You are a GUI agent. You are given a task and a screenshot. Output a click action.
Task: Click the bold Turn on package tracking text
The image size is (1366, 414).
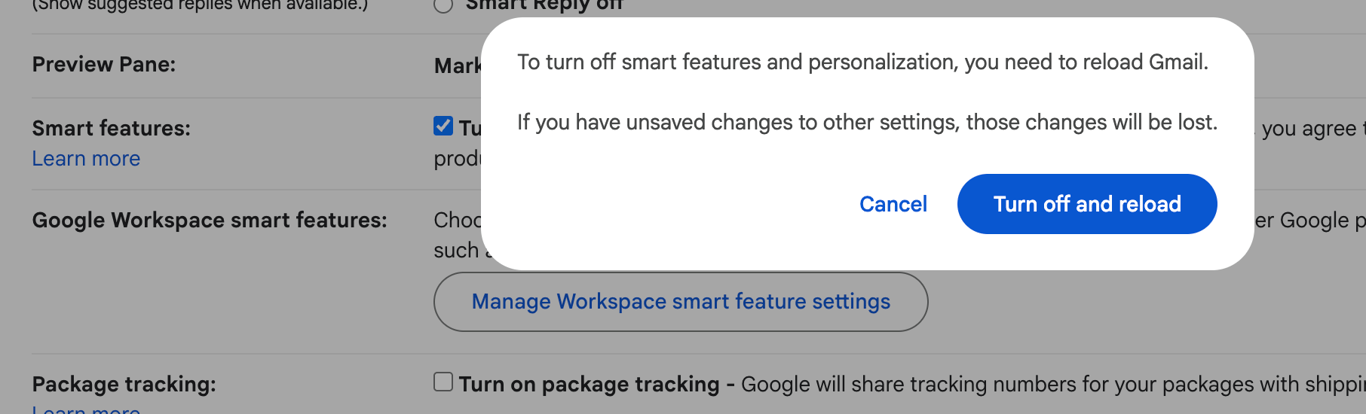click(589, 384)
